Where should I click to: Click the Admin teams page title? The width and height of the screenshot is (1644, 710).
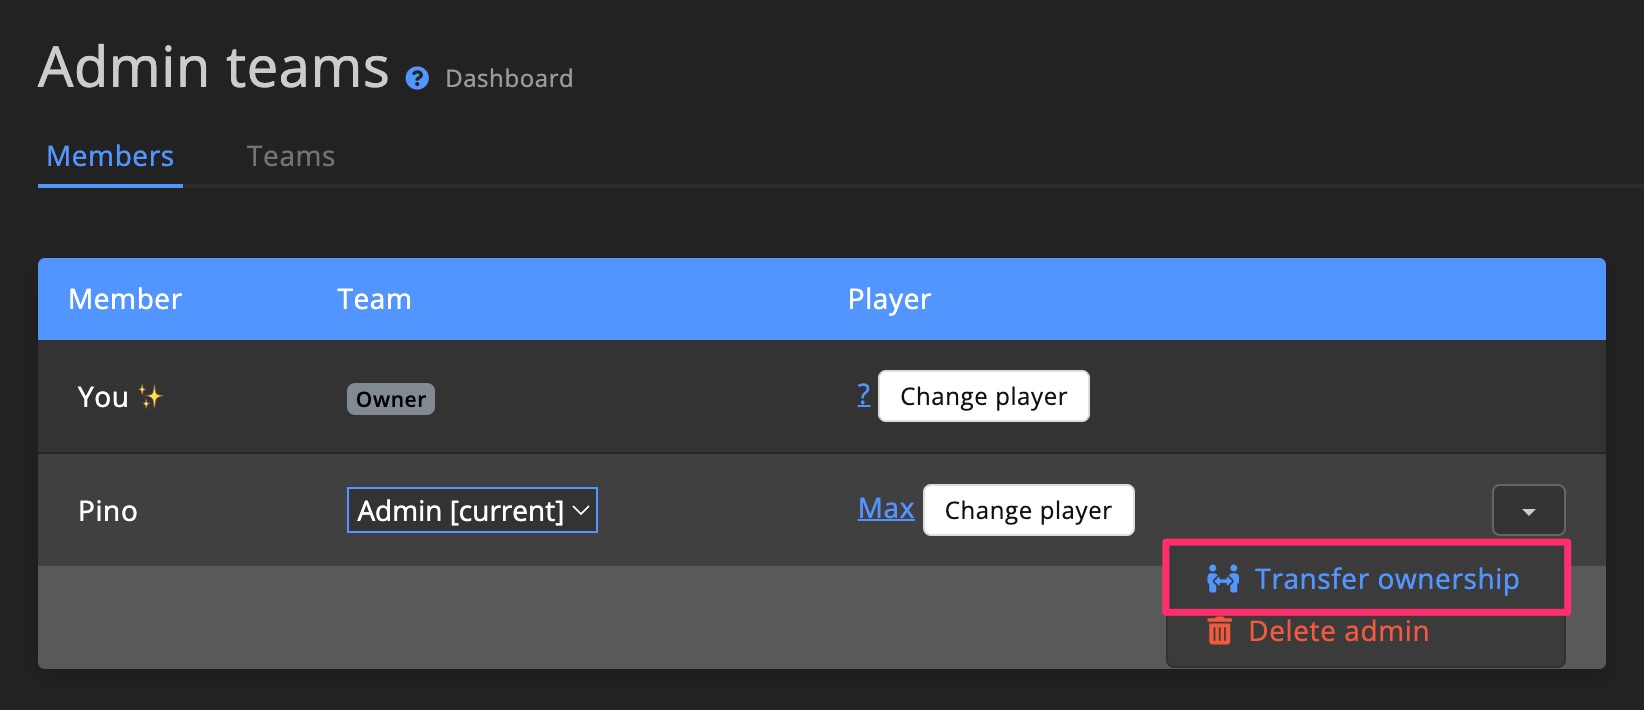coord(213,67)
